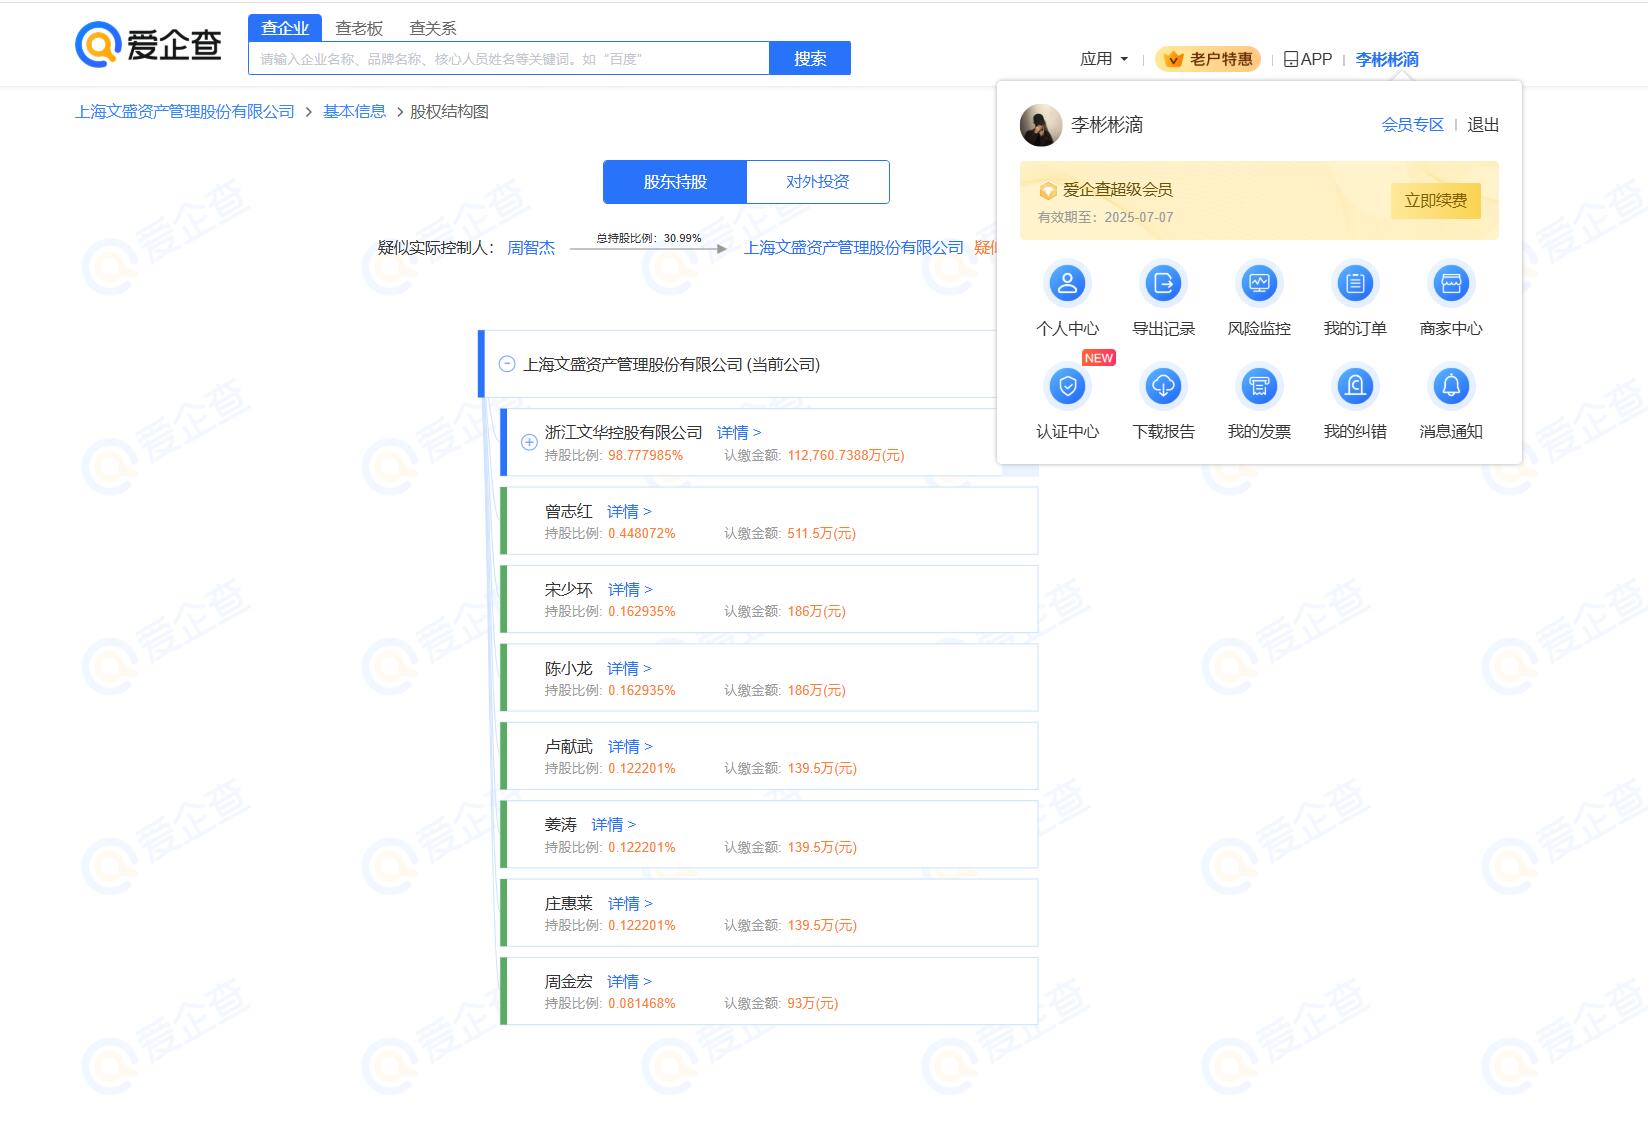Click holding ratio 0.448072%
Viewport: 1648px width, 1143px height.
coord(641,534)
